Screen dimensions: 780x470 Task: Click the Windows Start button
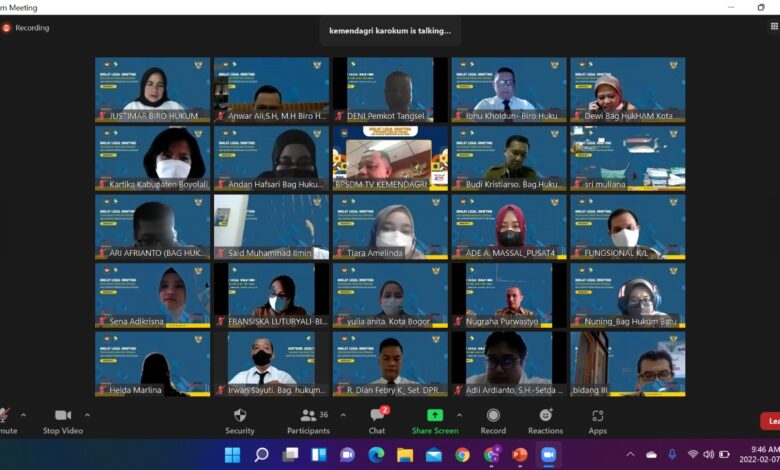[x=232, y=455]
